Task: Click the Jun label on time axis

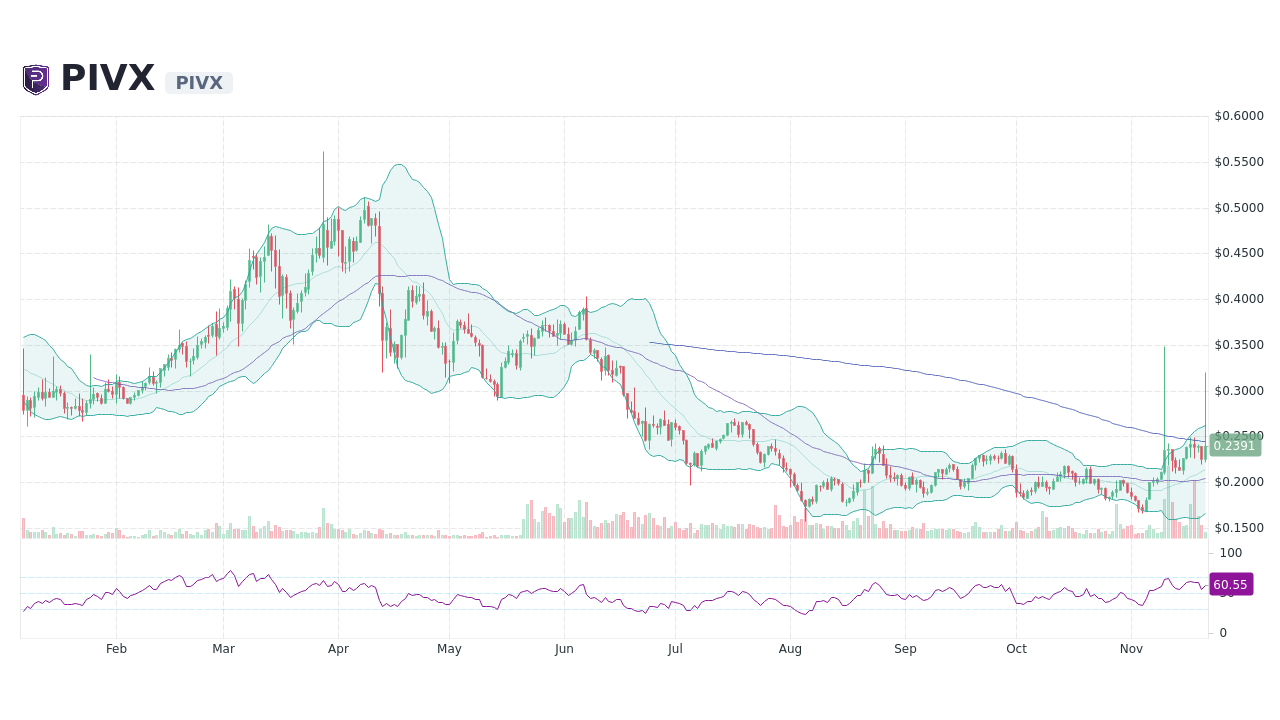Action: pos(564,649)
